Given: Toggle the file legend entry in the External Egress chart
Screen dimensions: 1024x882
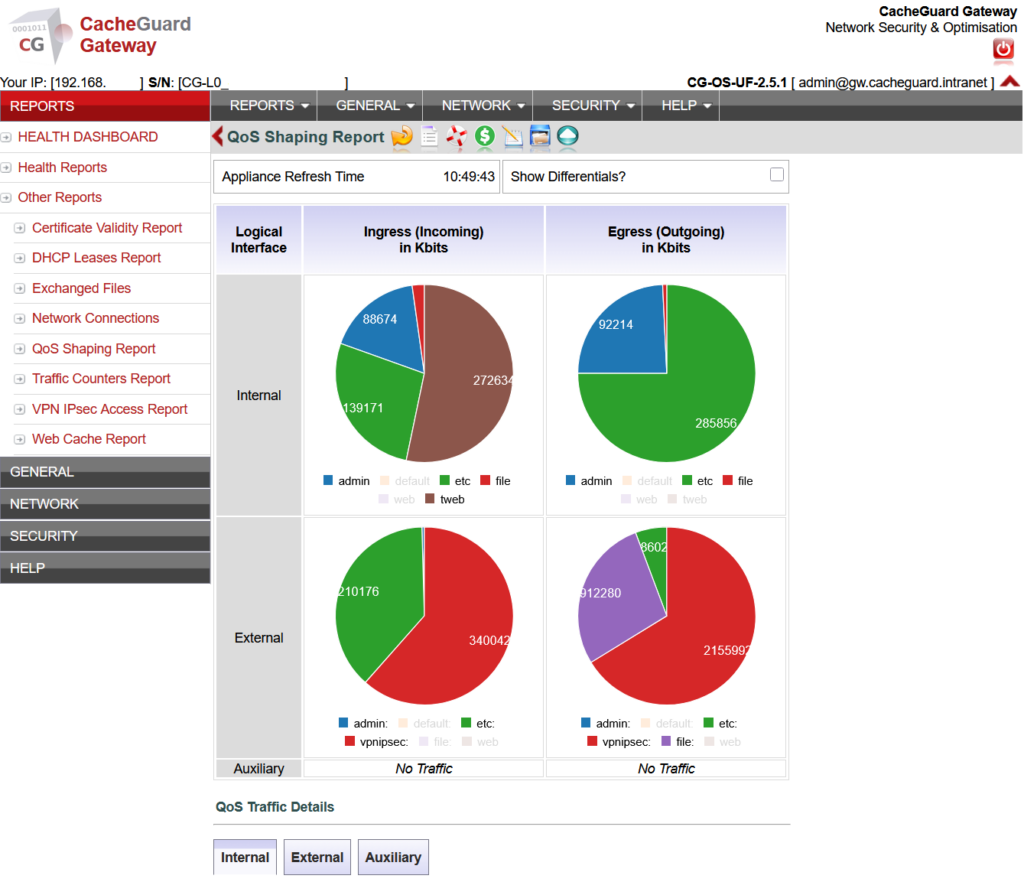Looking at the screenshot, I should pyautogui.click(x=678, y=742).
